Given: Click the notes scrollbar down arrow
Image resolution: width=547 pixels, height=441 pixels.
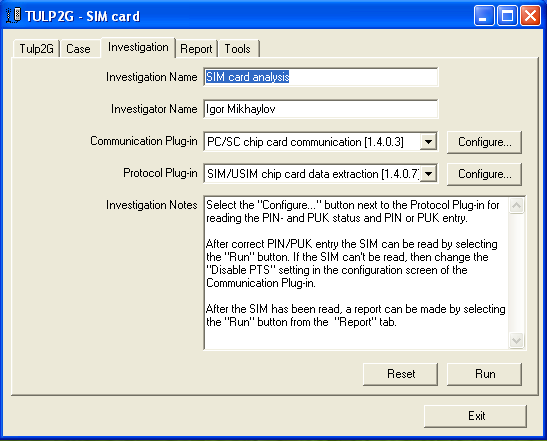Looking at the screenshot, I should tap(516, 340).
